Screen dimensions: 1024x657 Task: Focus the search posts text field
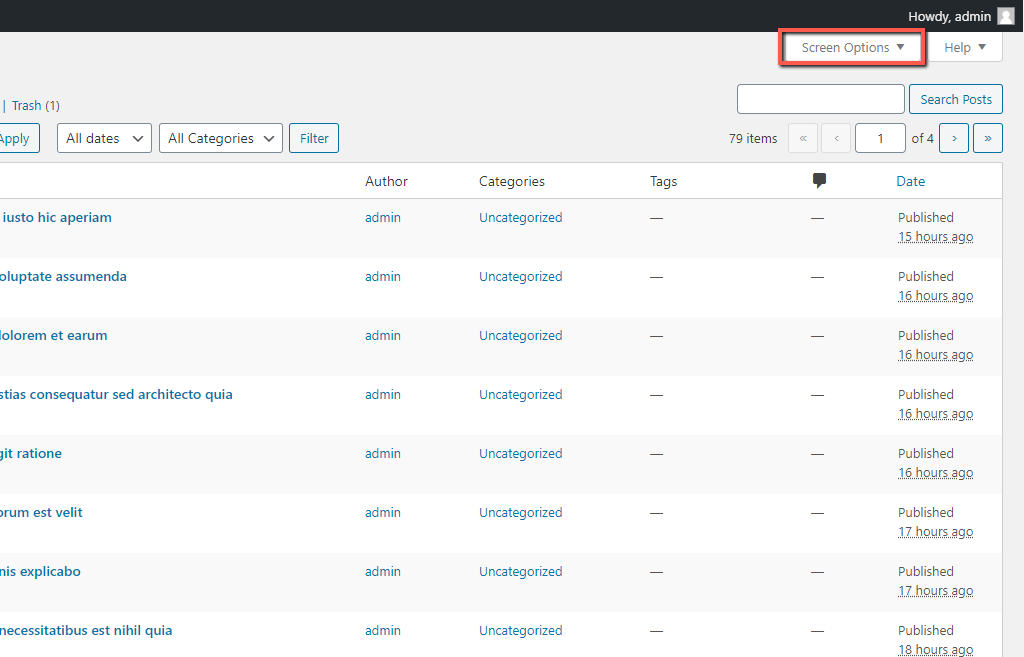pyautogui.click(x=820, y=99)
